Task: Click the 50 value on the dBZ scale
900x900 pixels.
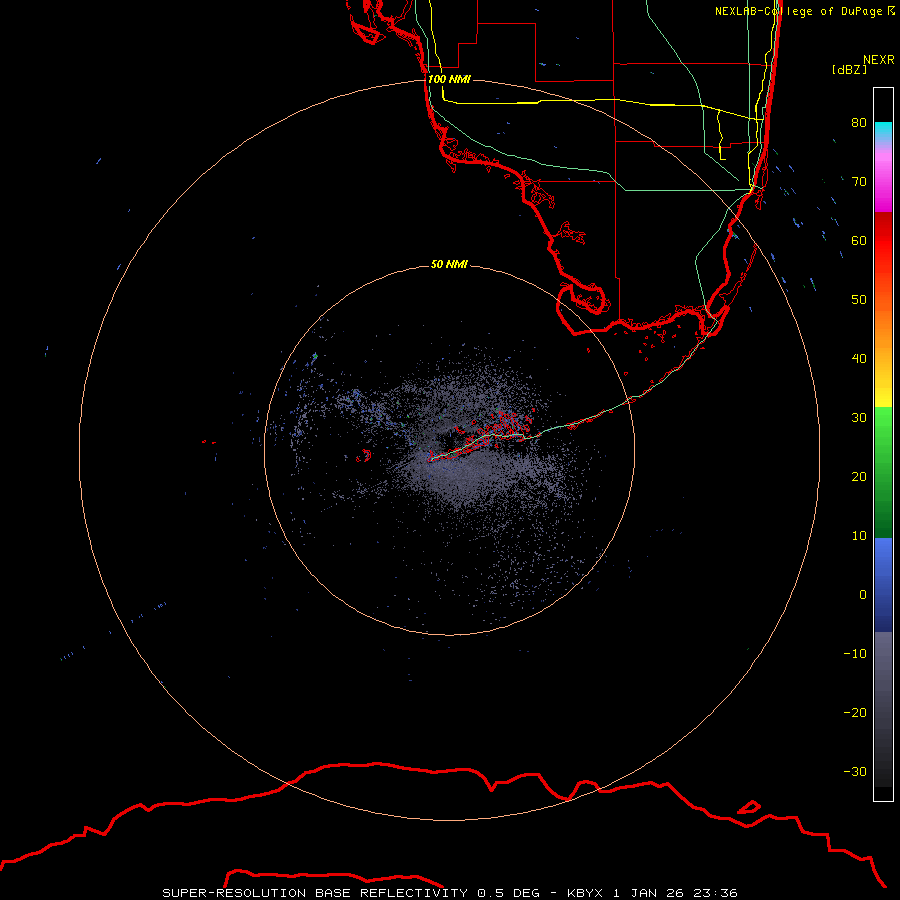Action: point(859,300)
